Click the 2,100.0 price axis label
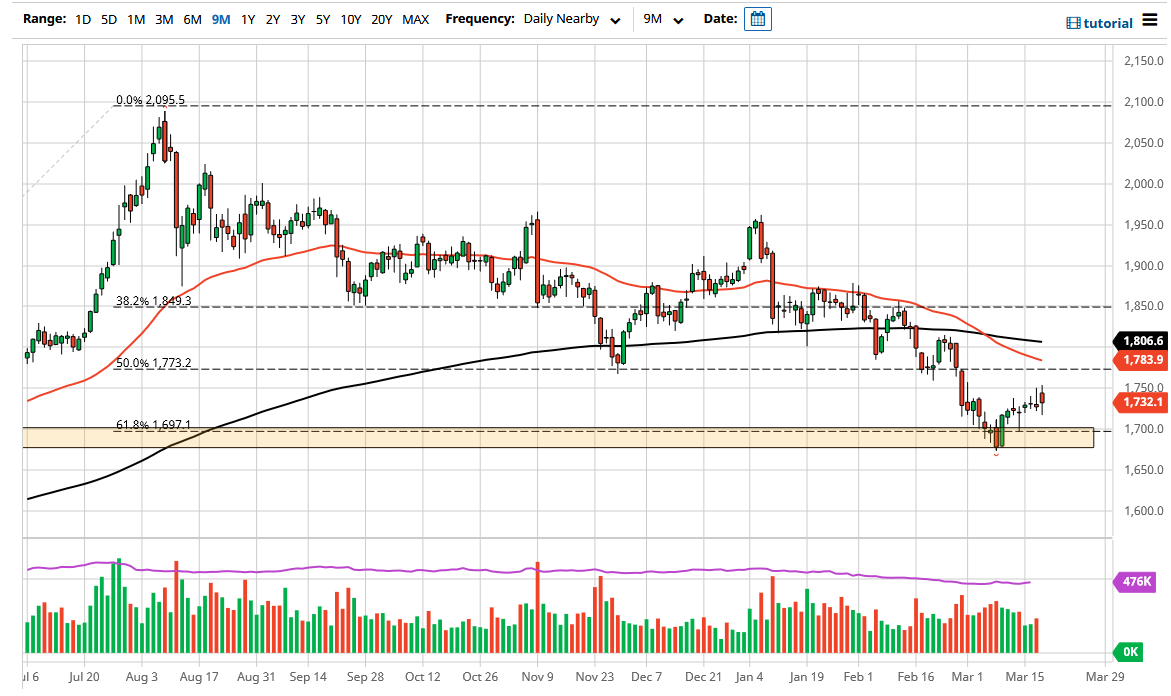Viewport: 1171px width, 696px height. [x=1143, y=102]
